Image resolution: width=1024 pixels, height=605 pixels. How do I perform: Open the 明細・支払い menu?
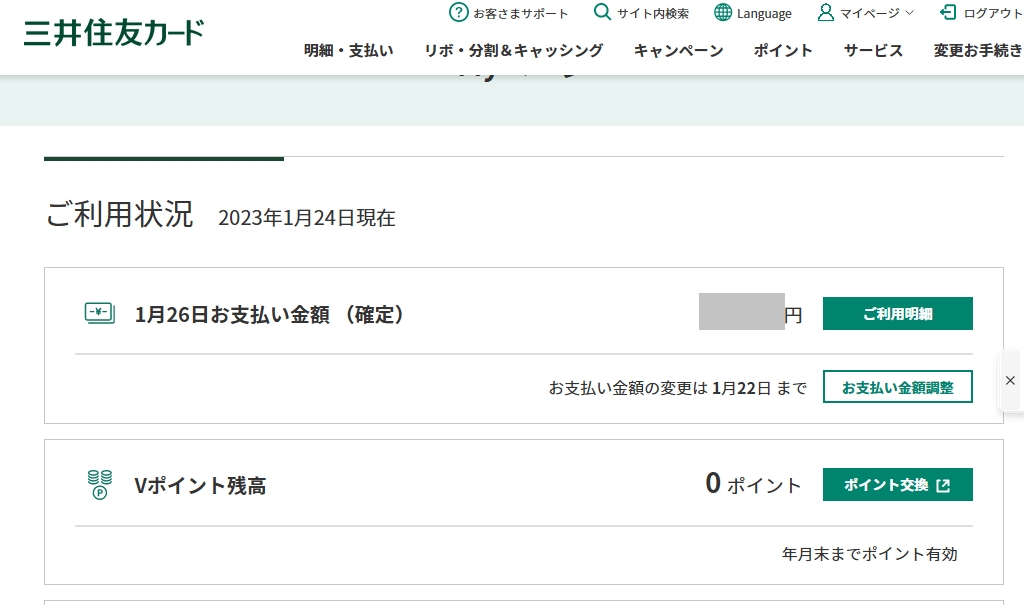[x=348, y=50]
